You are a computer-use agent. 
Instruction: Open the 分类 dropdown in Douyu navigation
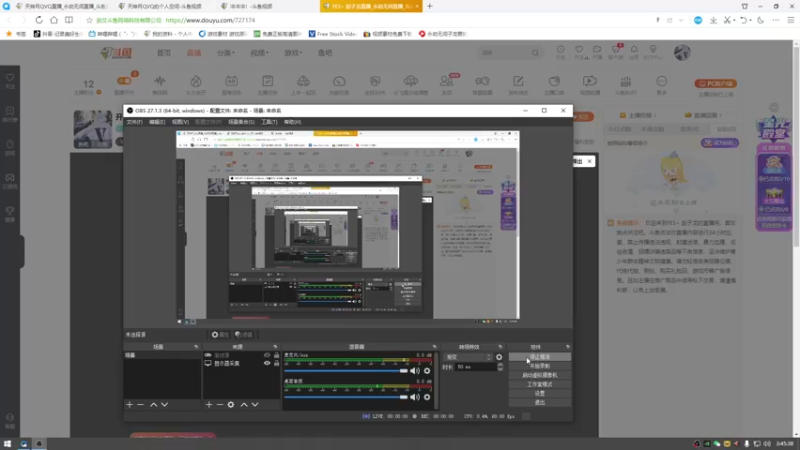pos(226,53)
